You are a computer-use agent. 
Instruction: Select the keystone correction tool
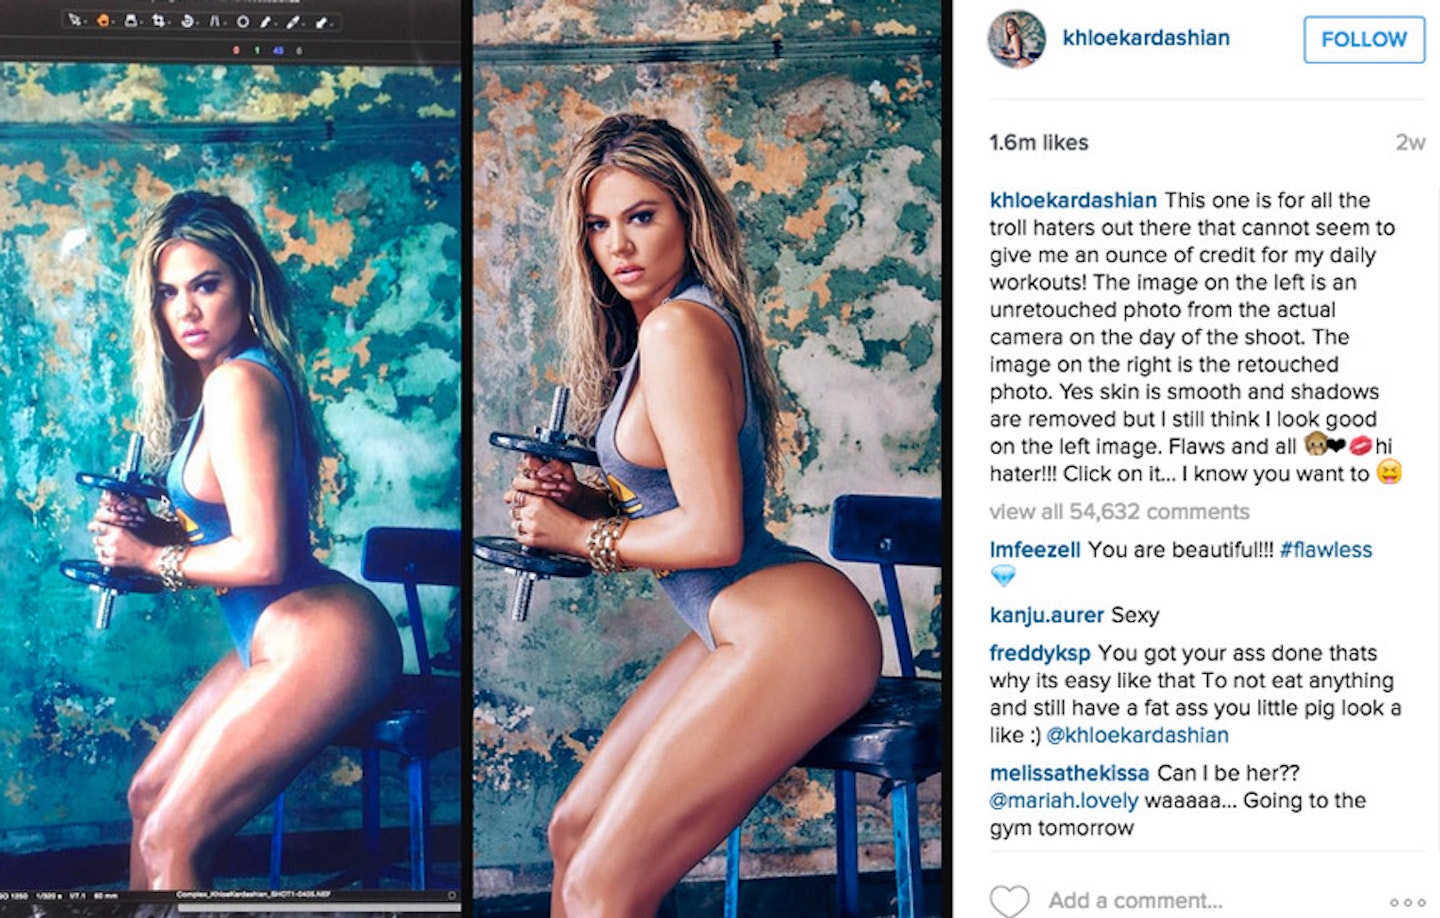pos(215,21)
